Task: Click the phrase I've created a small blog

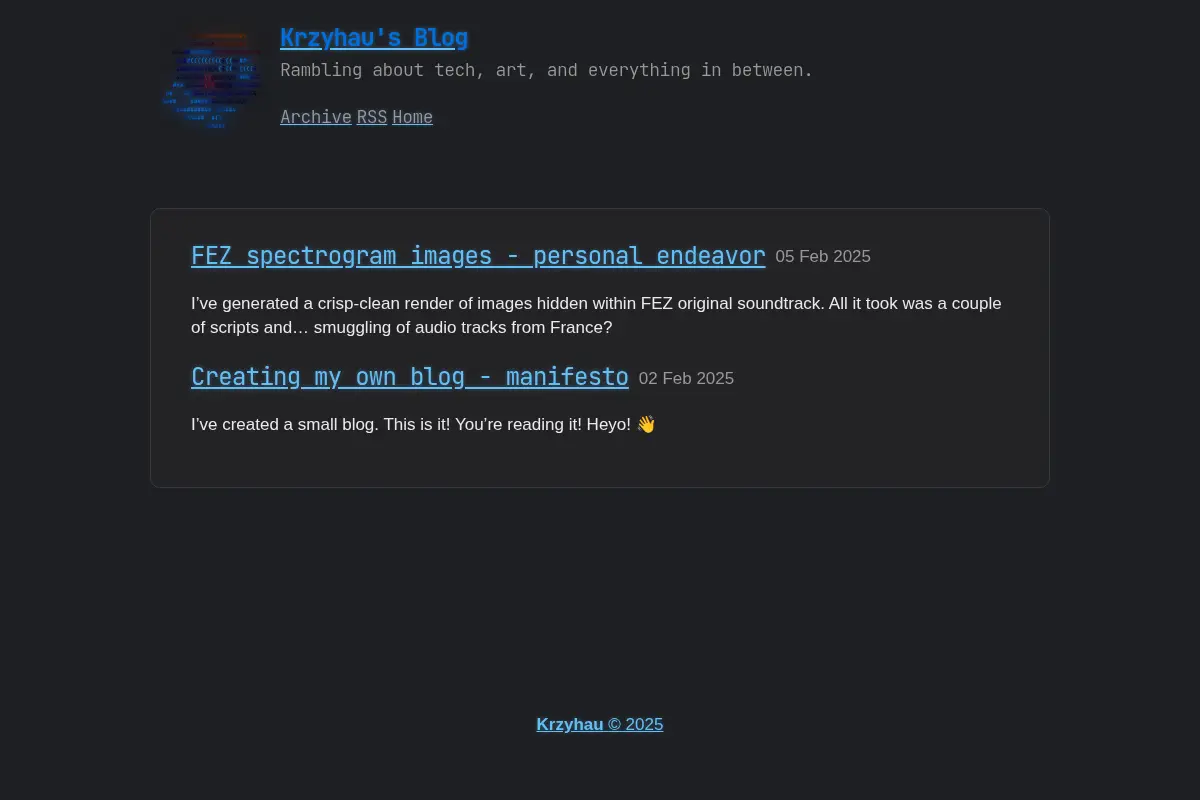Action: point(285,424)
